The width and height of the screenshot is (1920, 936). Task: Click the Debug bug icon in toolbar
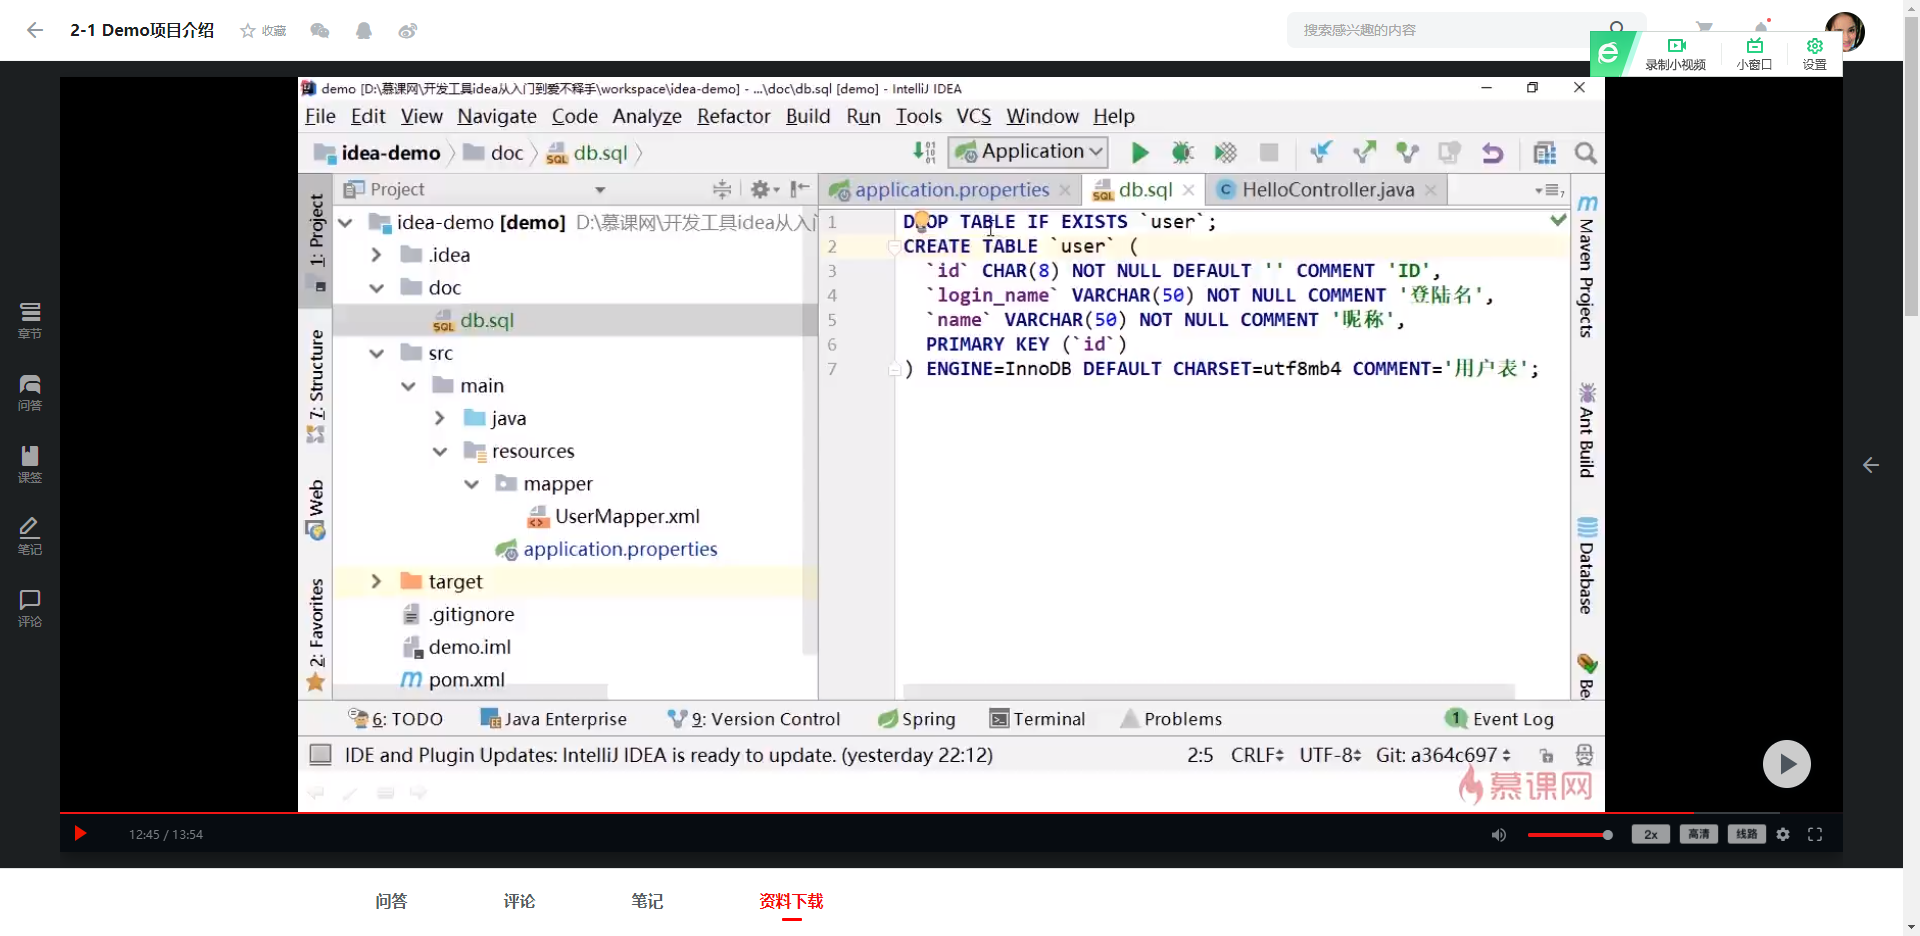tap(1182, 152)
